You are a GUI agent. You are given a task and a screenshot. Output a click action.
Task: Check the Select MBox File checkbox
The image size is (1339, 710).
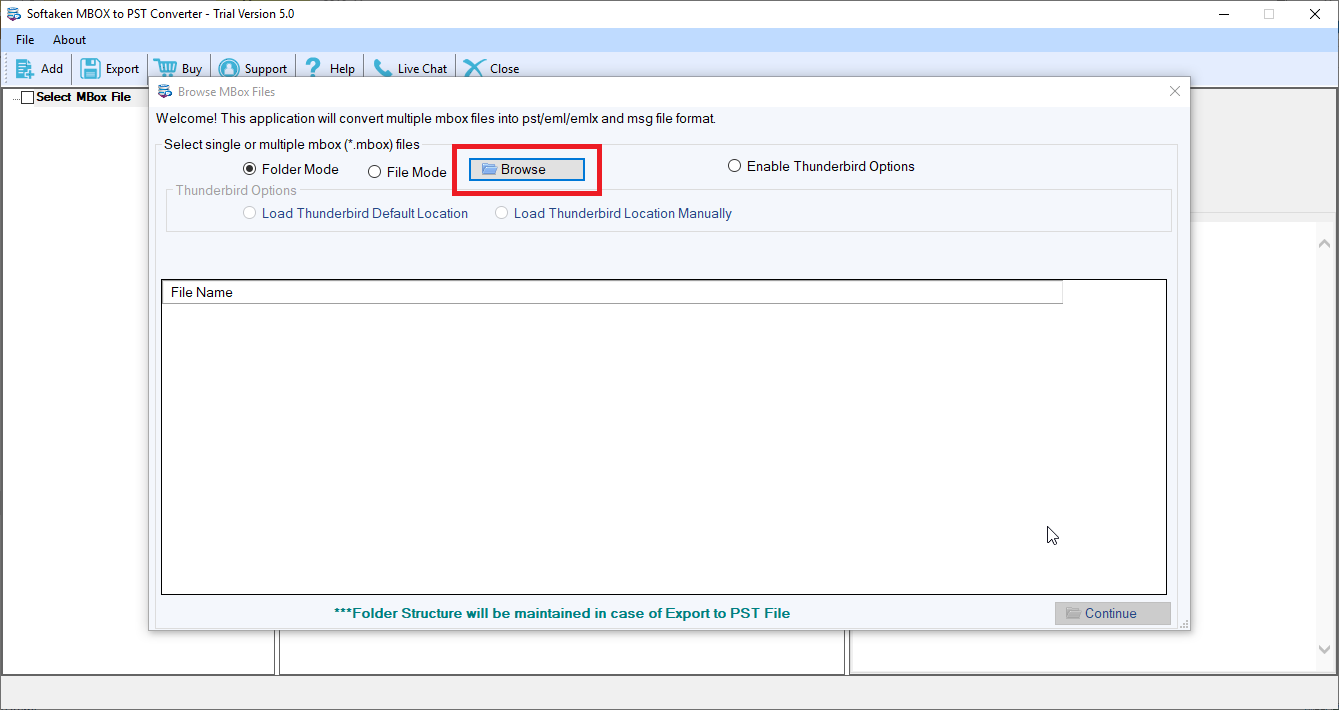pos(28,97)
